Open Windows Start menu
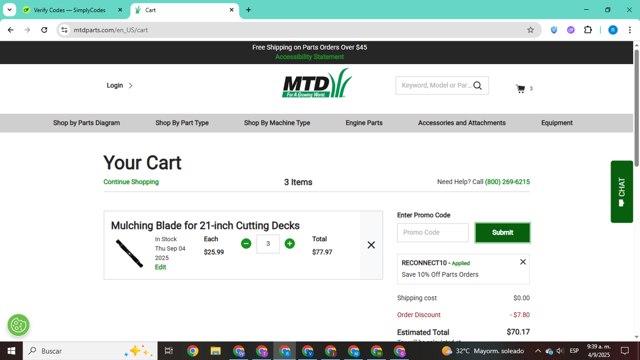640x360 pixels. (x=11, y=351)
